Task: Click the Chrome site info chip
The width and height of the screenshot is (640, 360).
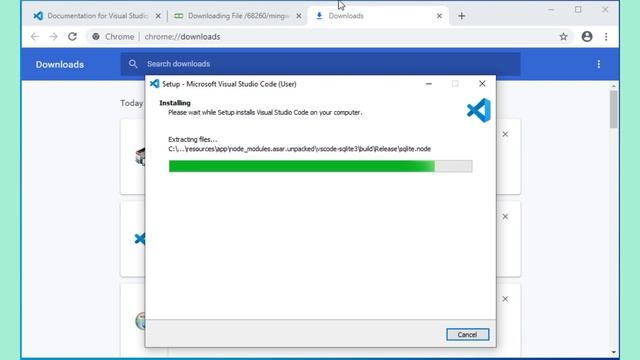Action: tap(113, 37)
